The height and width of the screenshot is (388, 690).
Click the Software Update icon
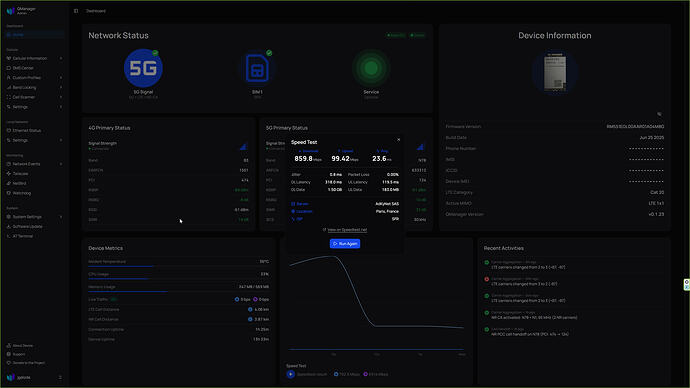8,226
